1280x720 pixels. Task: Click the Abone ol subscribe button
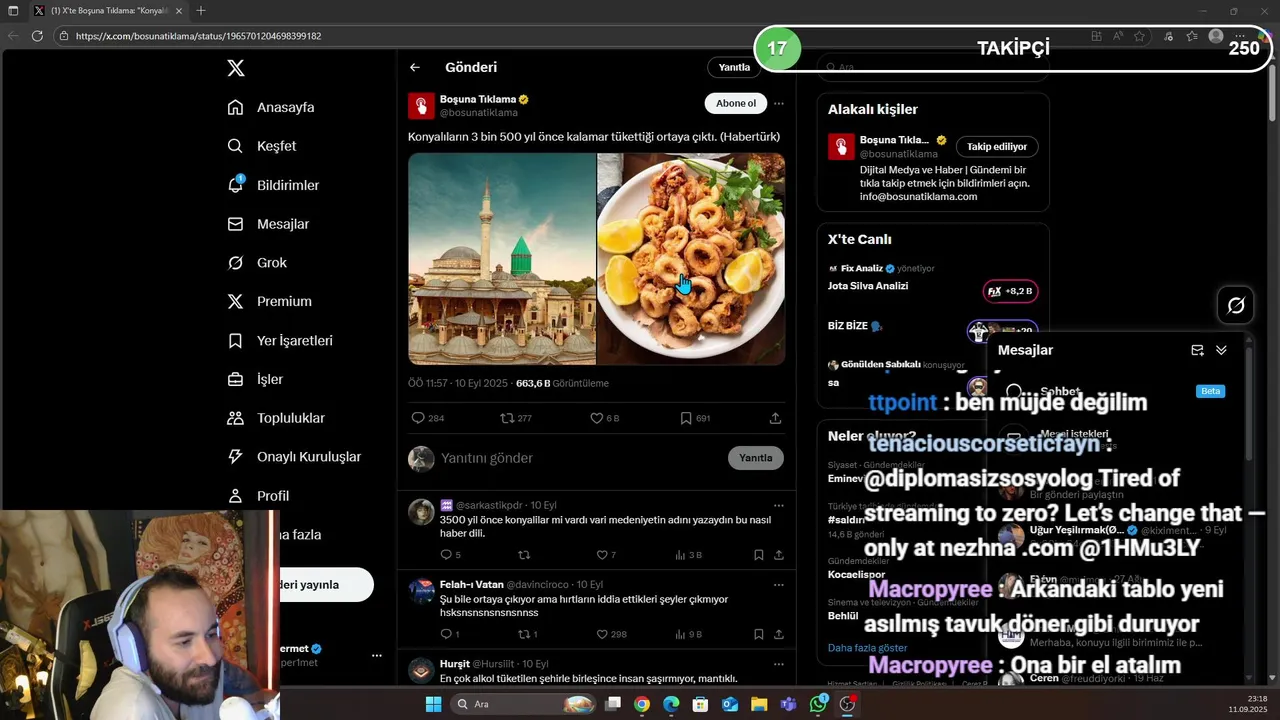(736, 103)
